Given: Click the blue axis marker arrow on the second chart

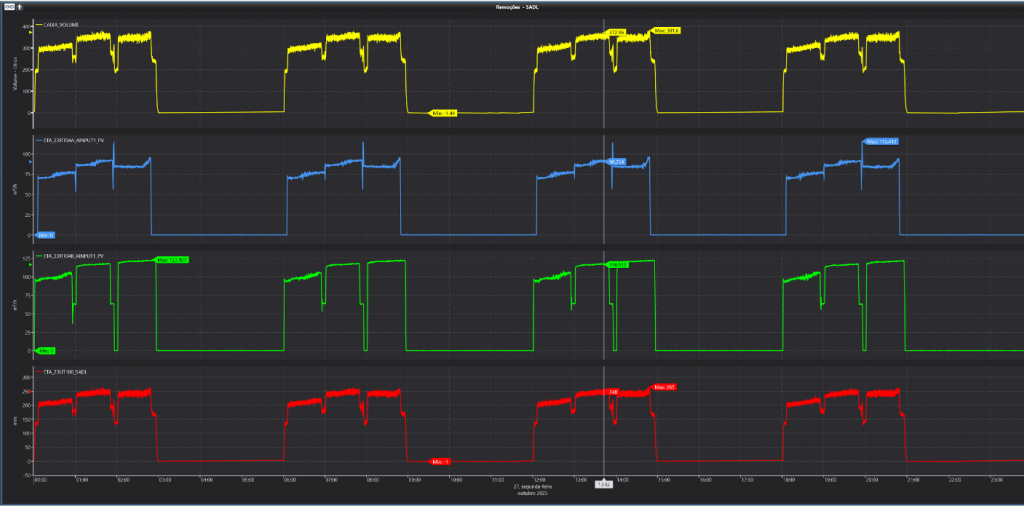Looking at the screenshot, I should click(29, 159).
